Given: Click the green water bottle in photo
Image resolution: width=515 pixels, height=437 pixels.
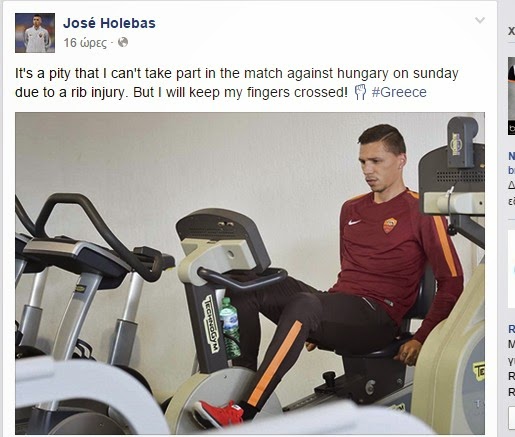Looking at the screenshot, I should coord(230,328).
